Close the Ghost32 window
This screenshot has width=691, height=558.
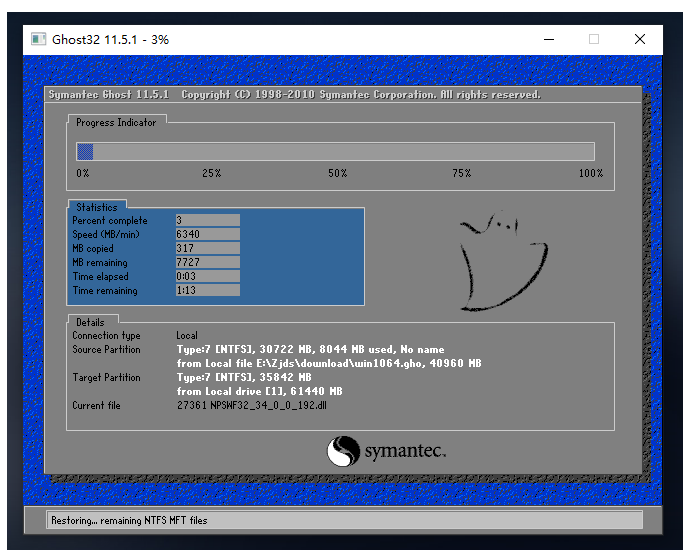coord(640,39)
